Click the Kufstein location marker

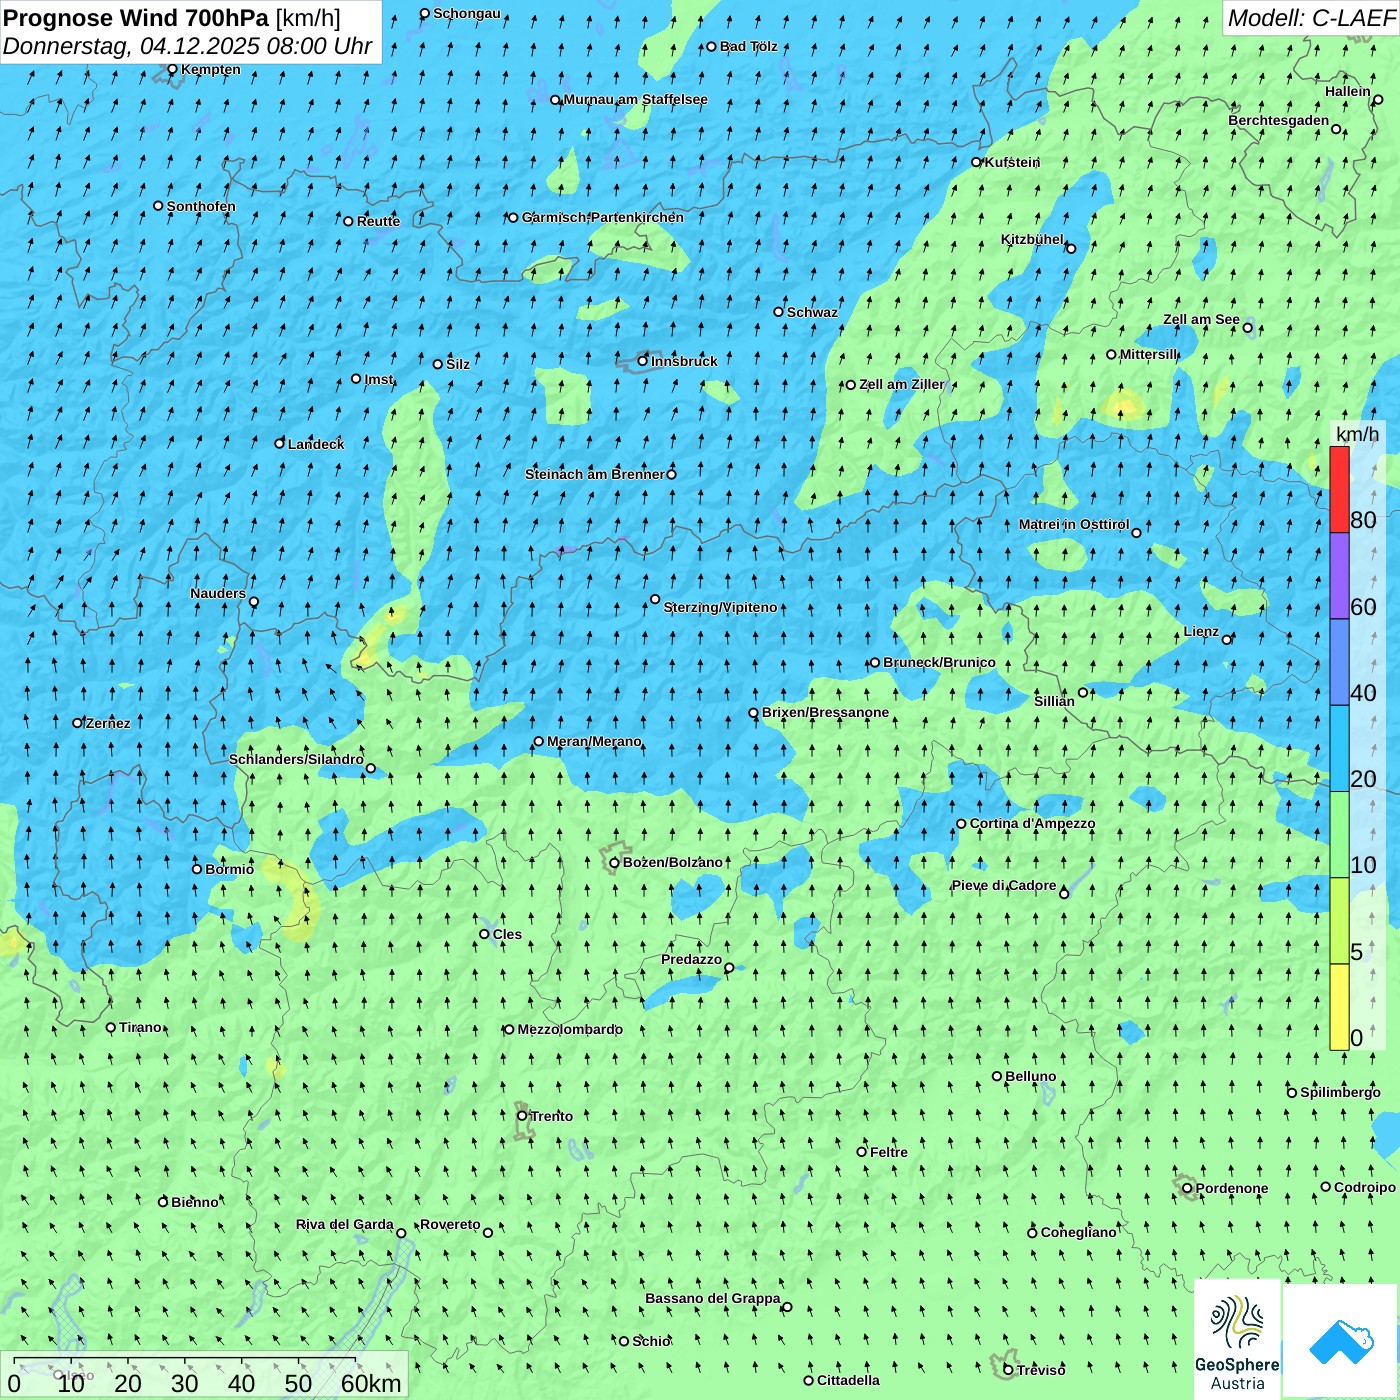point(977,162)
